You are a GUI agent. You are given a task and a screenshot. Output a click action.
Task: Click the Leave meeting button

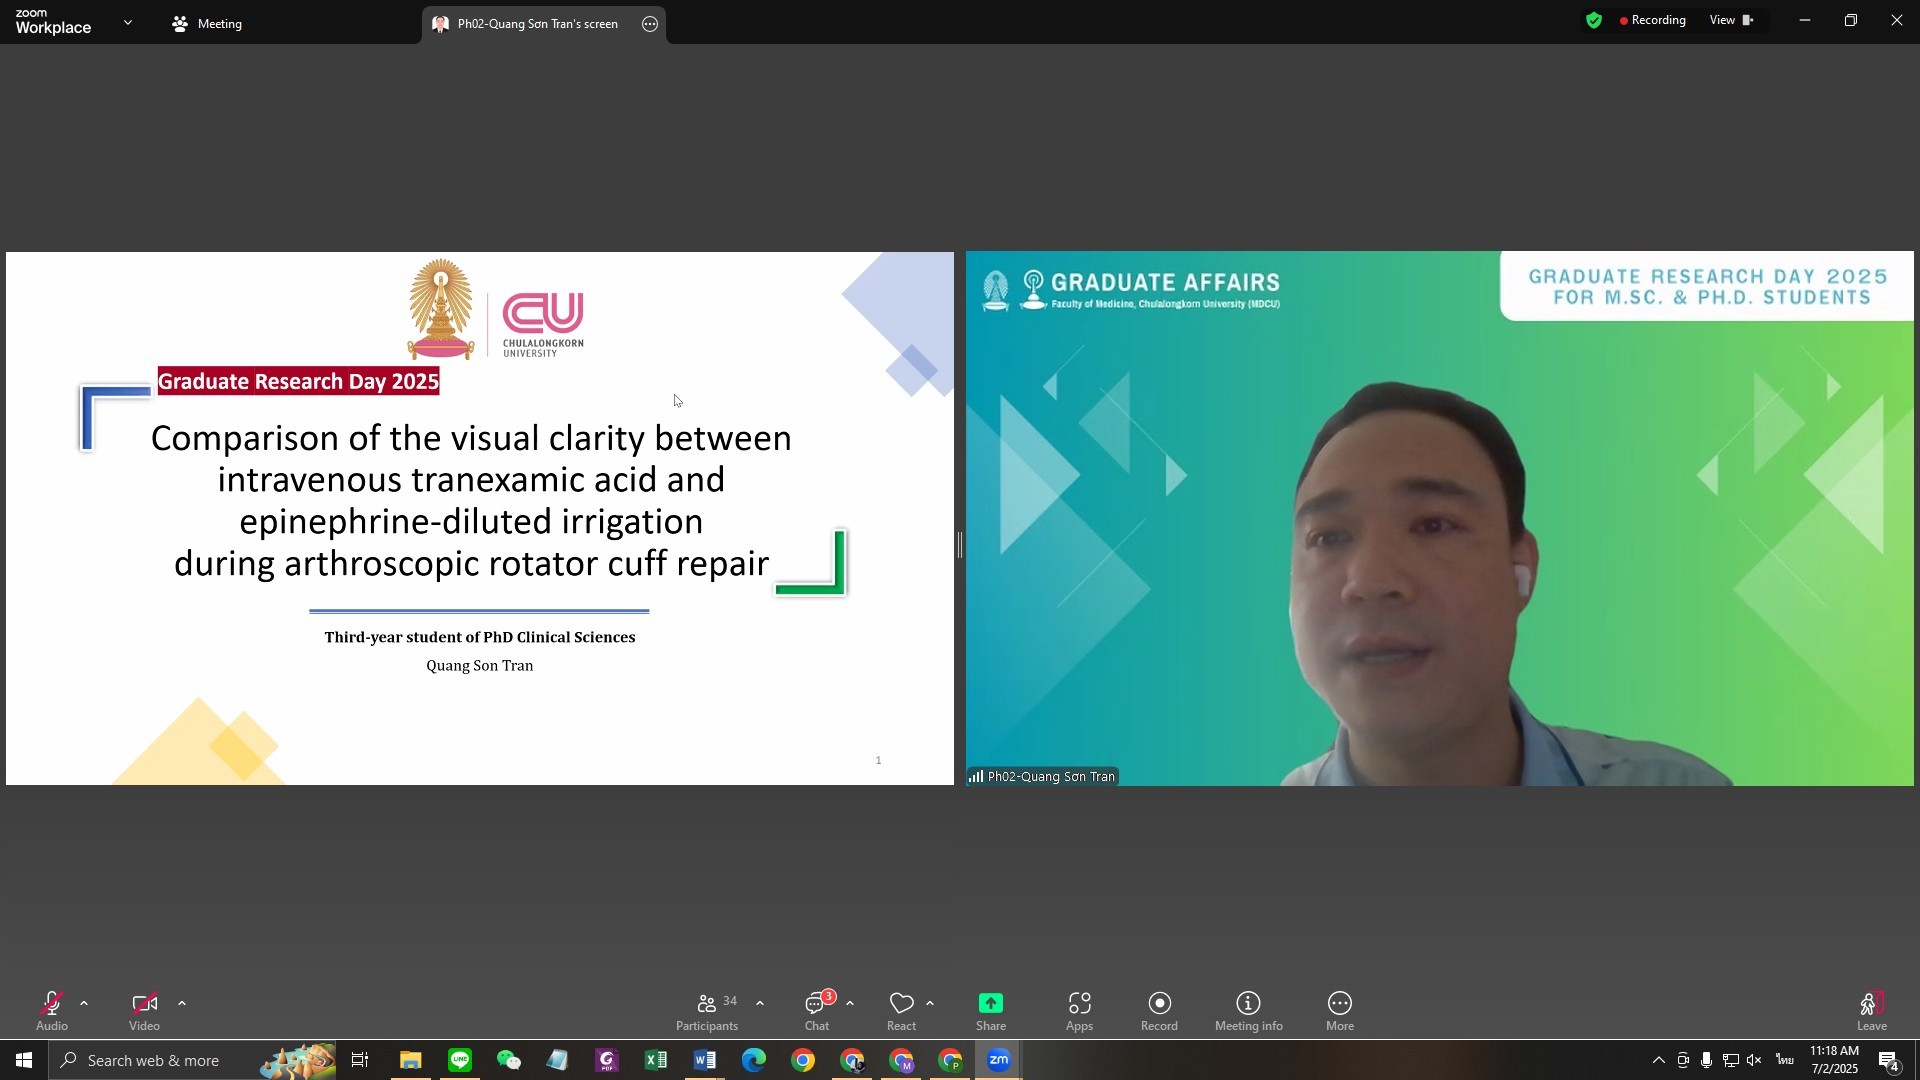coord(1871,1011)
